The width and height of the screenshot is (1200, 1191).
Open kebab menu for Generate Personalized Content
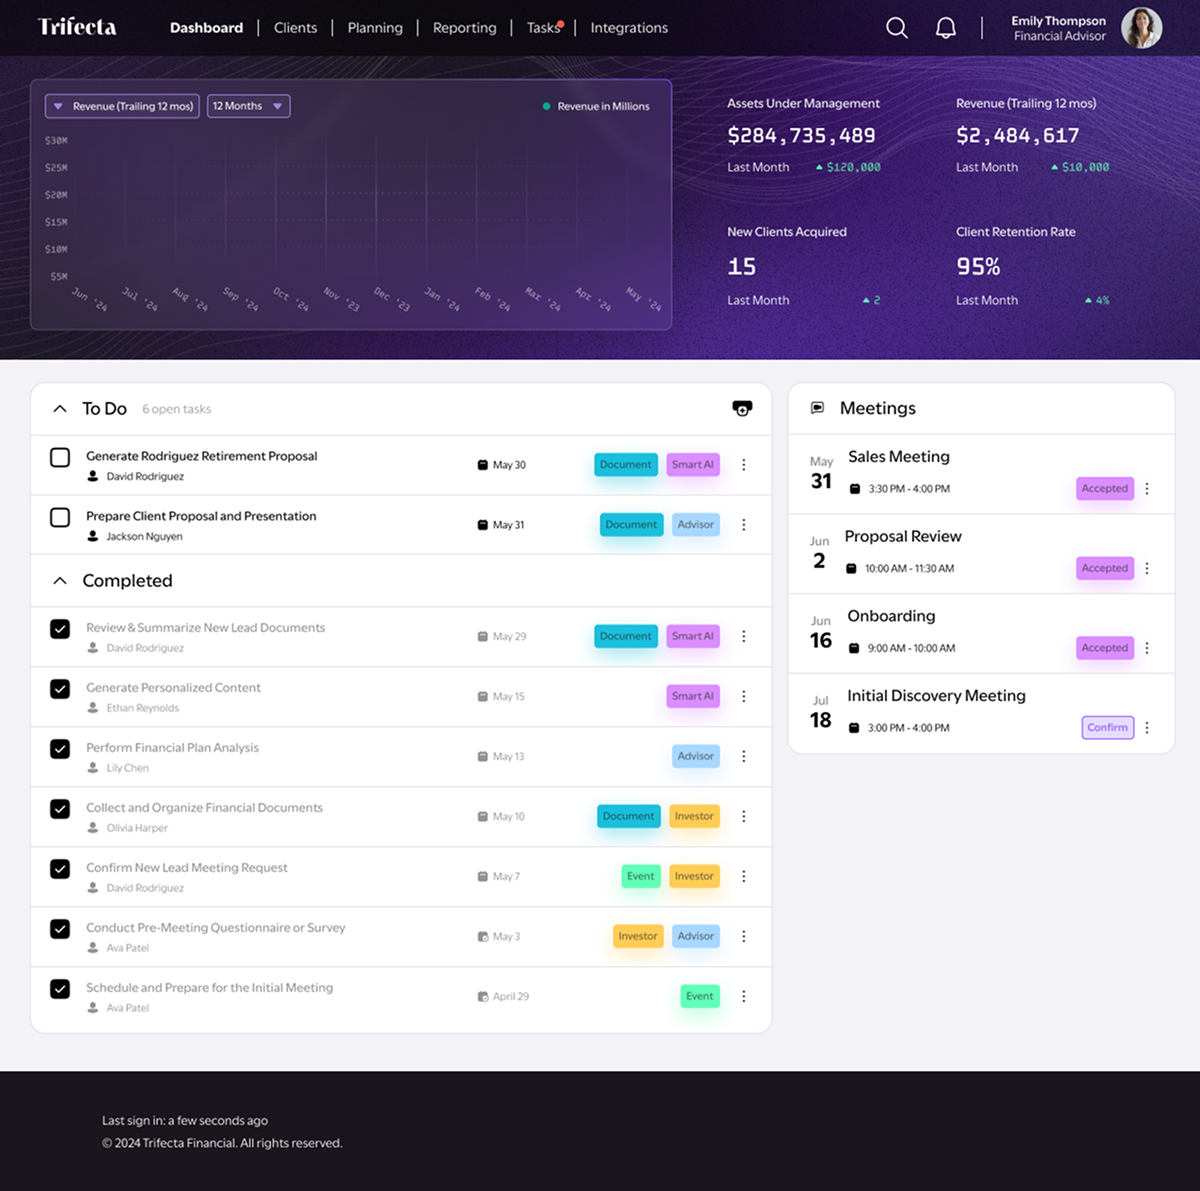point(744,696)
